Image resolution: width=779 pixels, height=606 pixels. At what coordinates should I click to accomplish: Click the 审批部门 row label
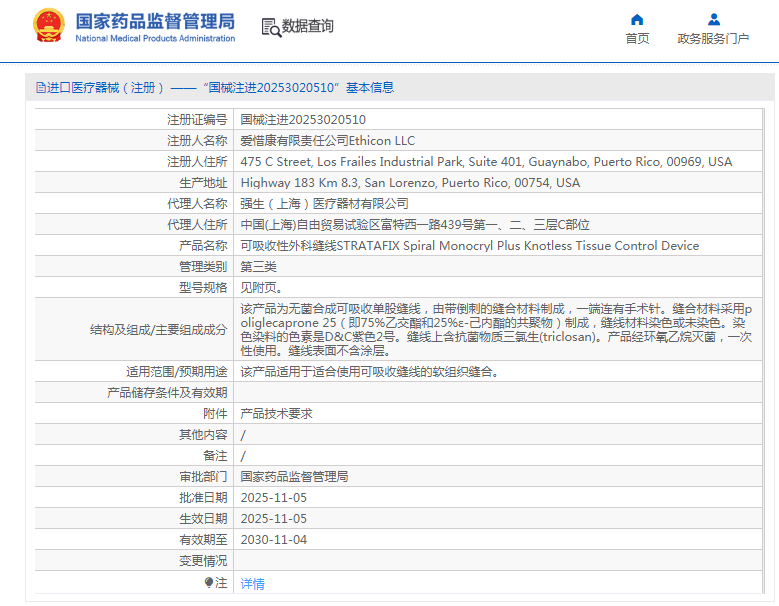[203, 476]
